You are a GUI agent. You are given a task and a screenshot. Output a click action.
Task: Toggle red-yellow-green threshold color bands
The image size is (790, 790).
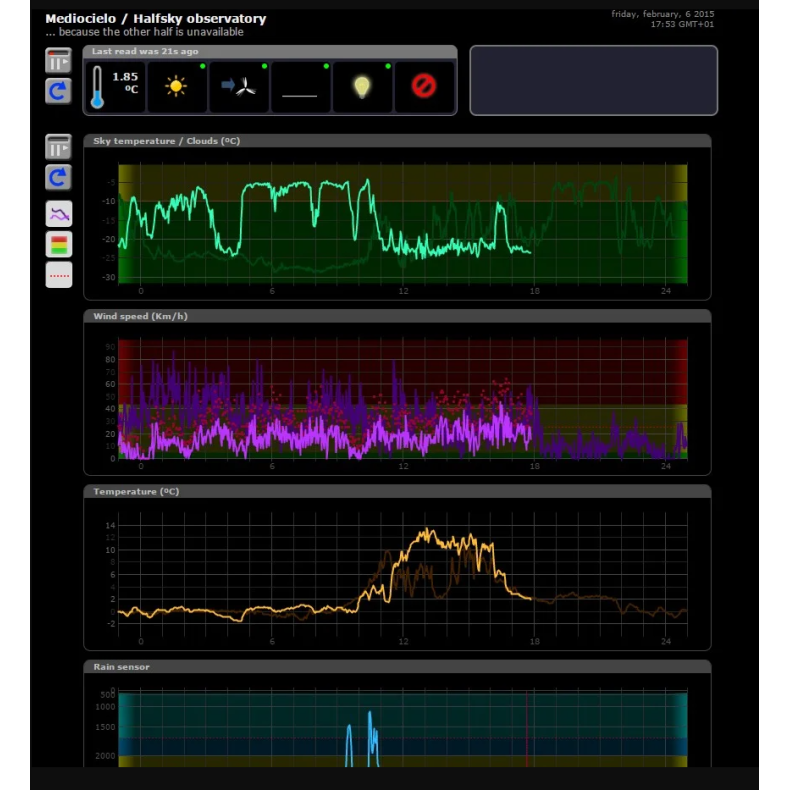[59, 244]
